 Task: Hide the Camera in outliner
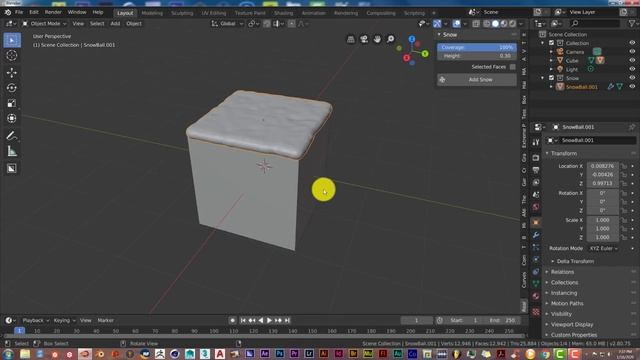(632, 51)
